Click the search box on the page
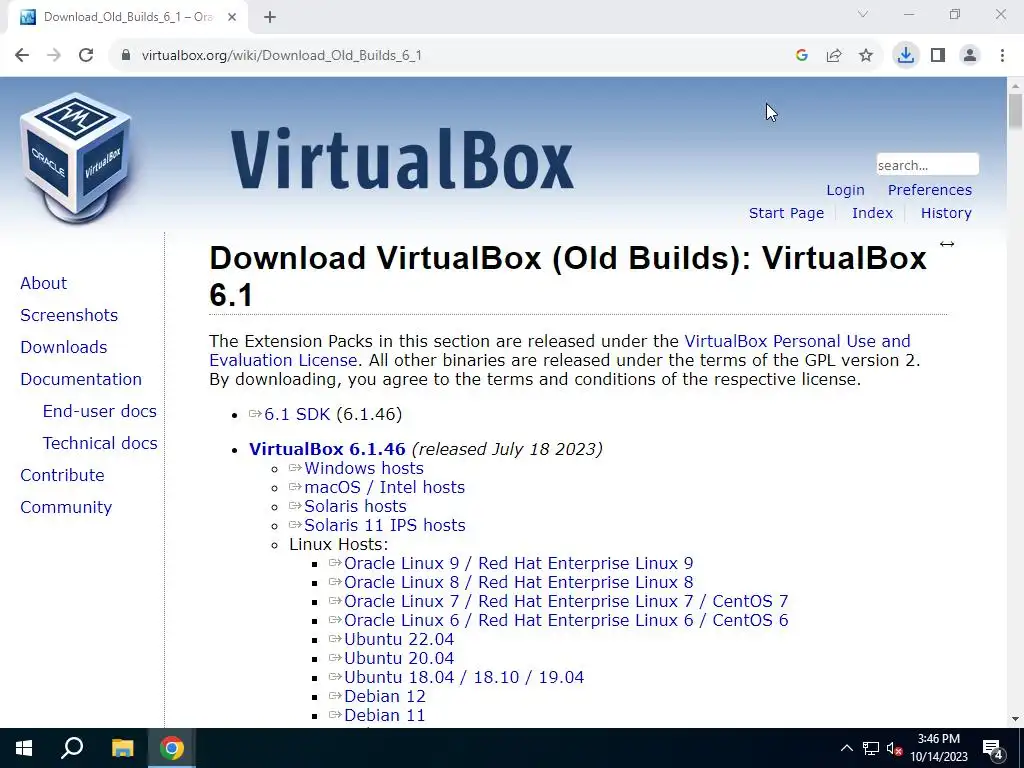The width and height of the screenshot is (1024, 768). coord(927,165)
